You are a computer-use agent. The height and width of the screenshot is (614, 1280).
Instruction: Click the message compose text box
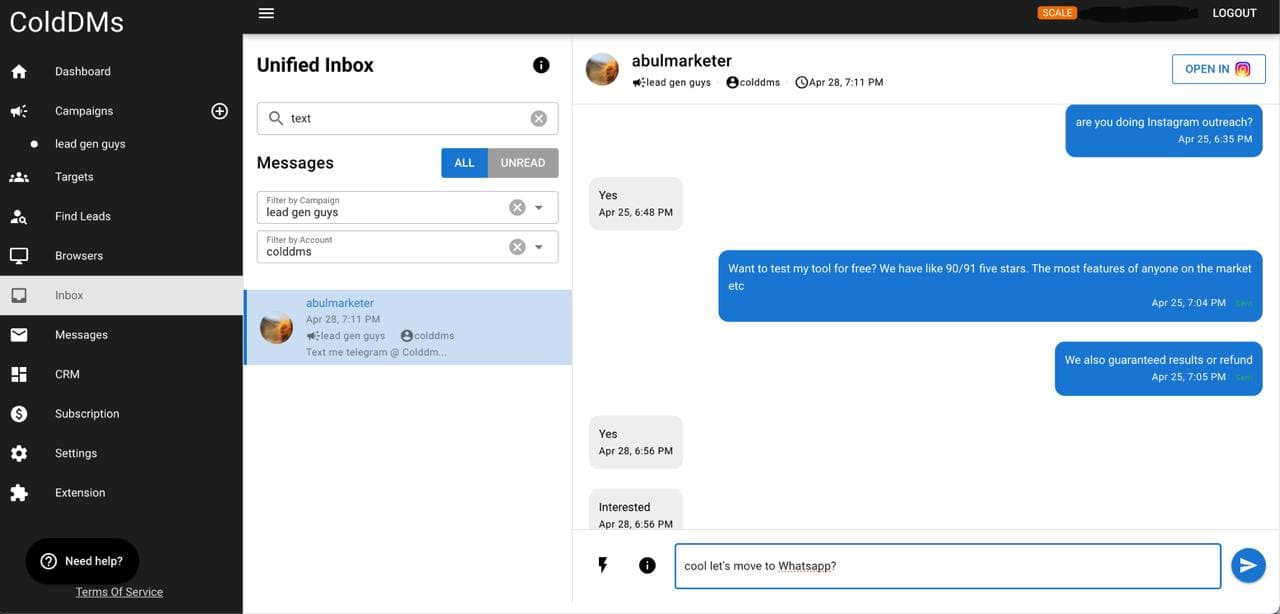pyautogui.click(x=948, y=566)
